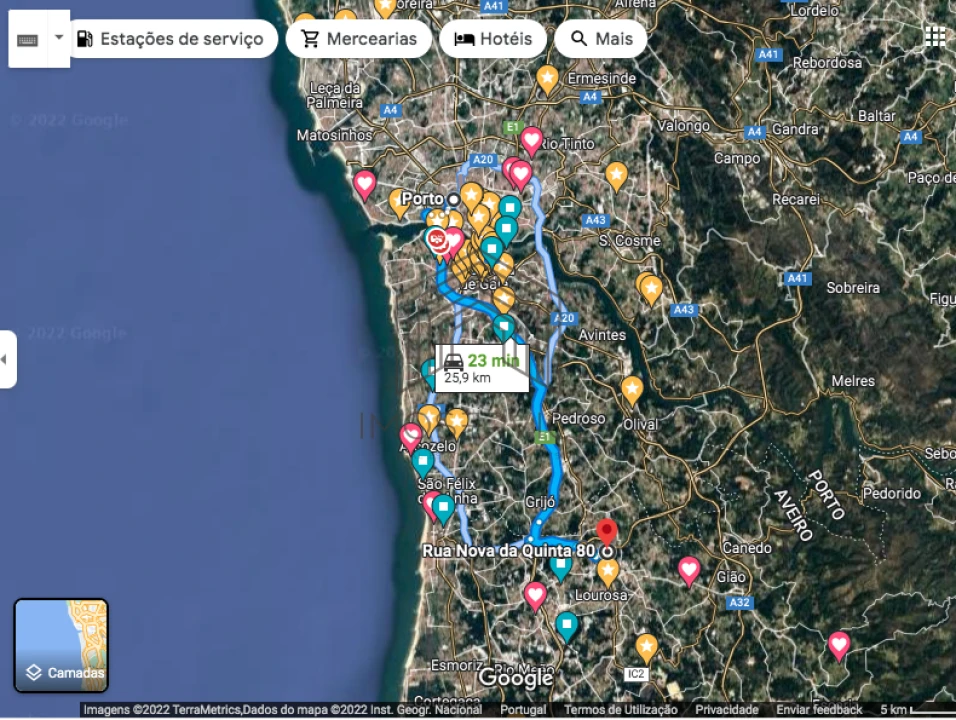Open the Privacidade link
Viewport: 956px width, 720px height.
[x=726, y=710]
